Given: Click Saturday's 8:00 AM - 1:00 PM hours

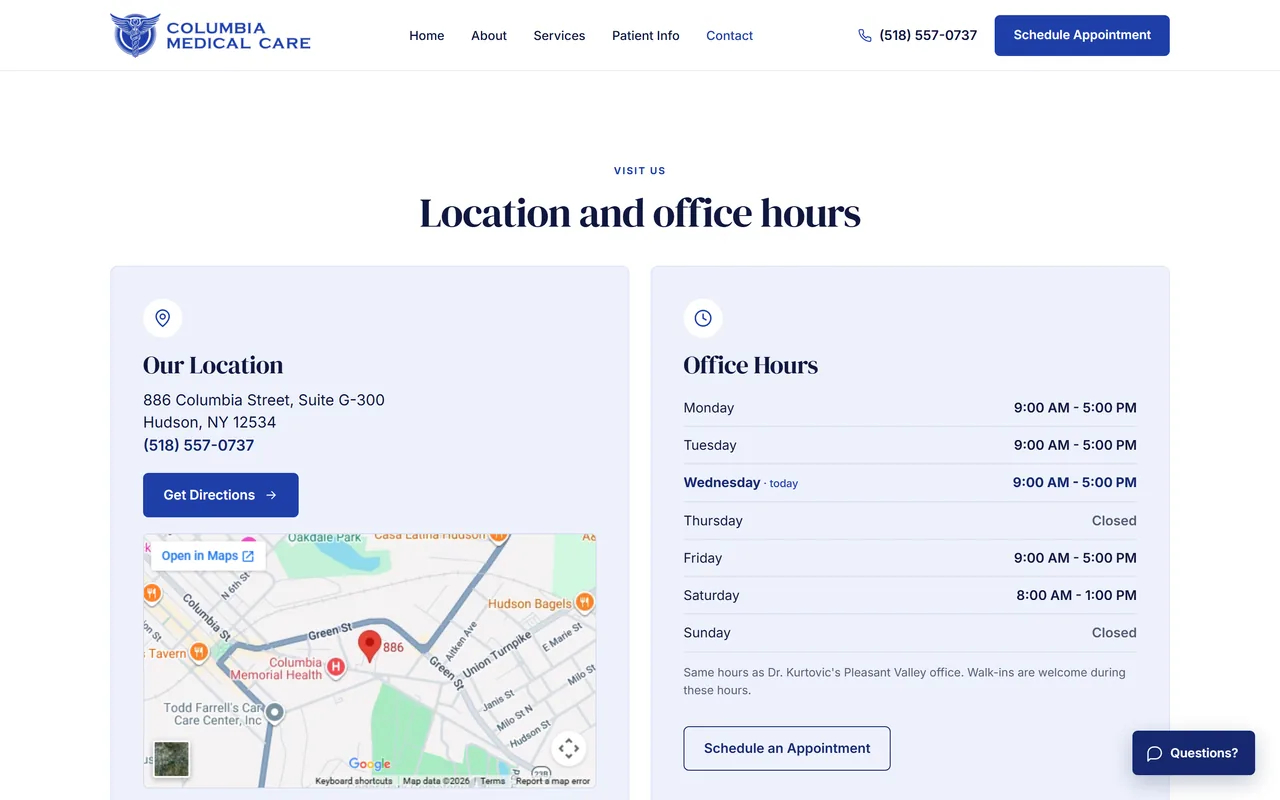Looking at the screenshot, I should pos(1077,595).
